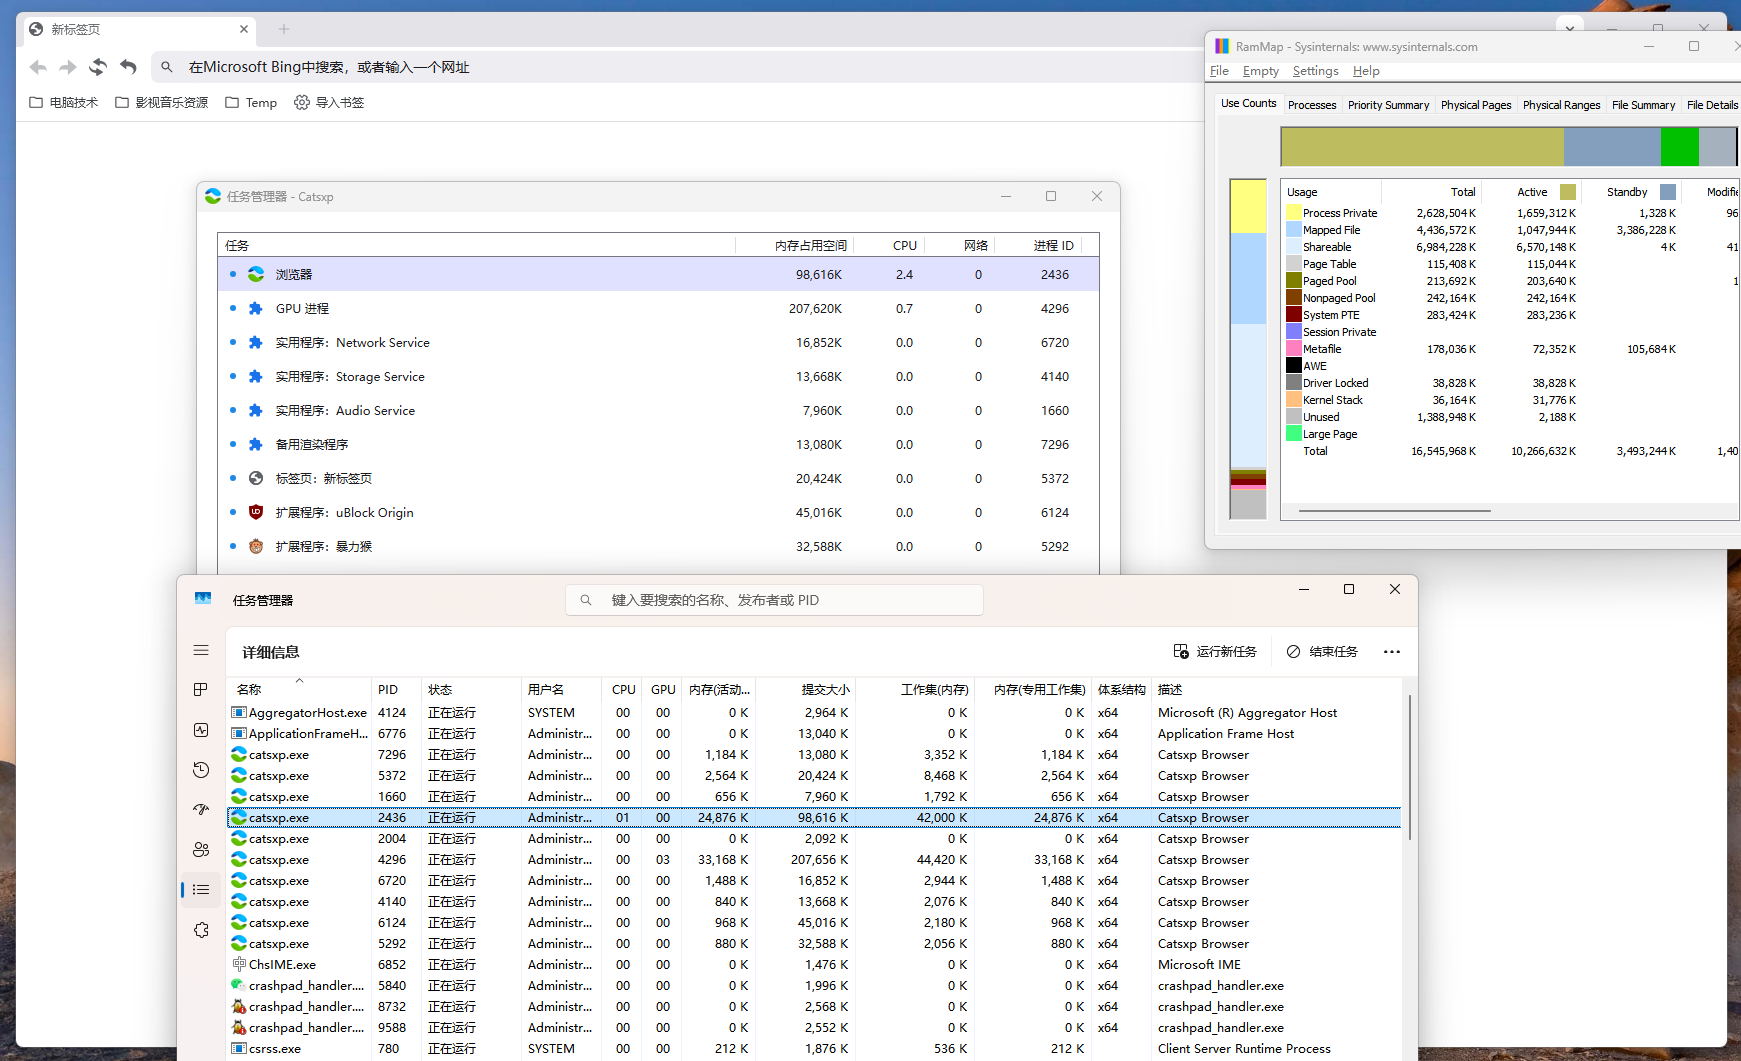The height and width of the screenshot is (1061, 1741).
Task: Click the 运行新任务 button
Action: pyautogui.click(x=1215, y=652)
